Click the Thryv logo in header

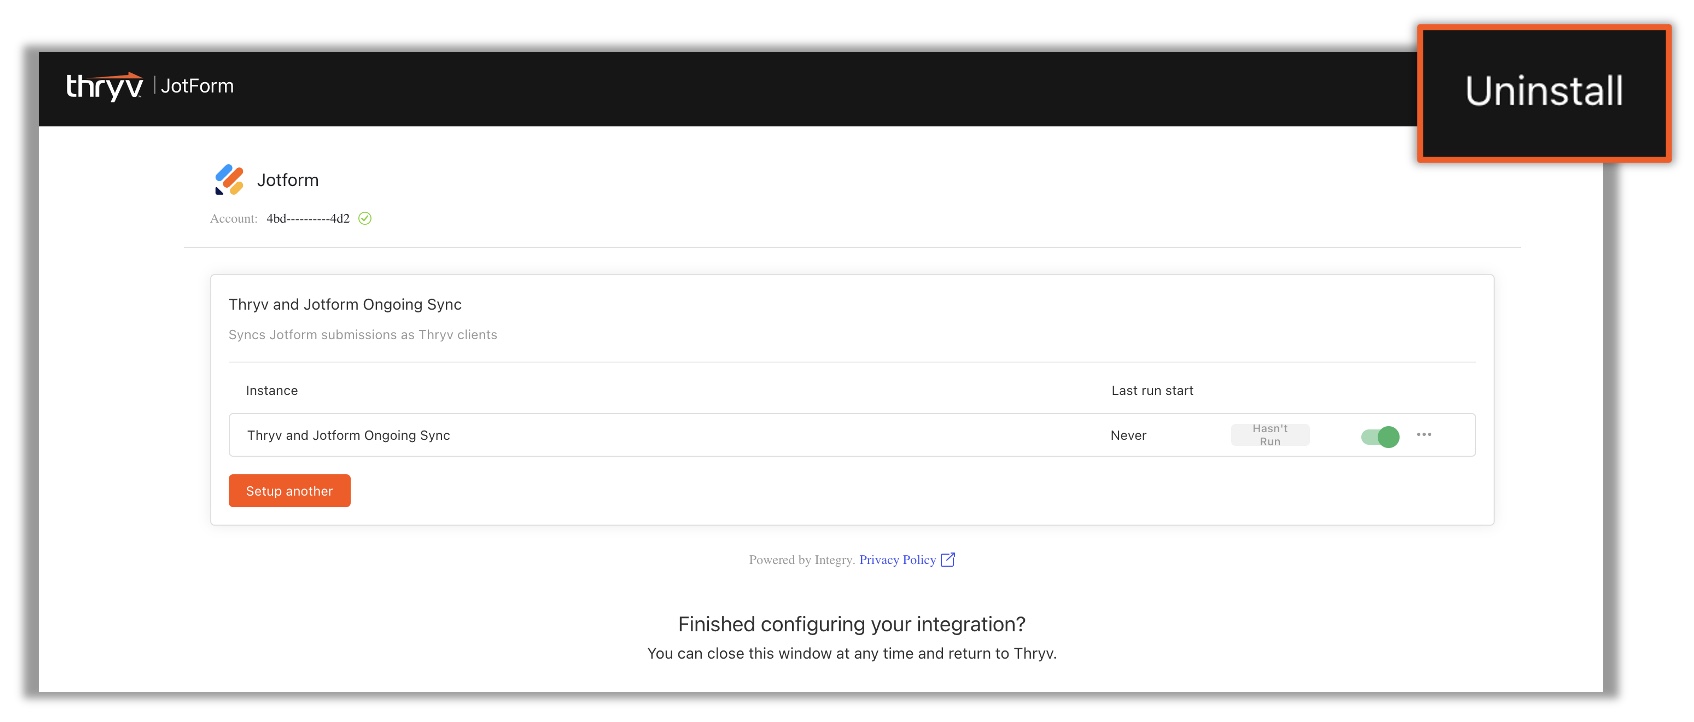click(104, 86)
